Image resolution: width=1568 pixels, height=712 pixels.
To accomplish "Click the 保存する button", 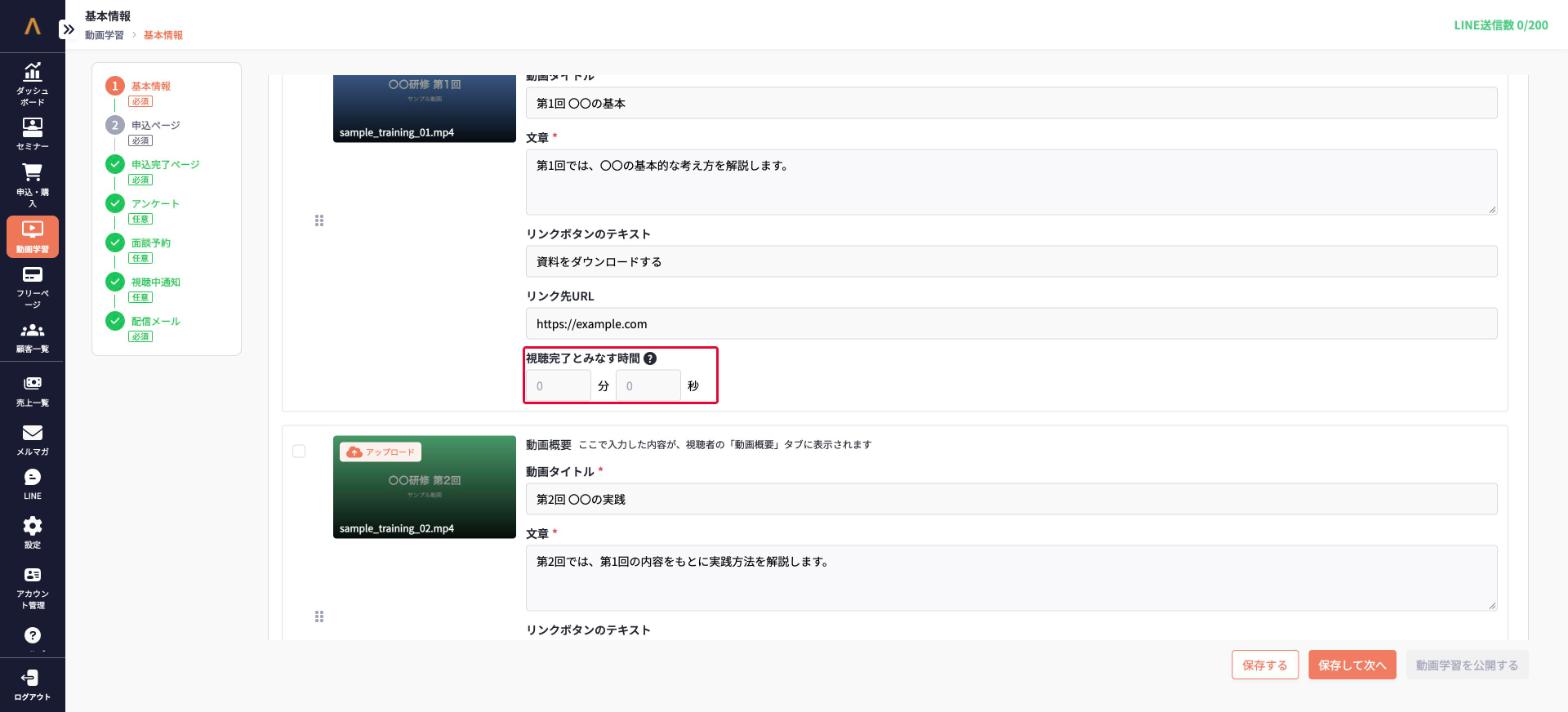I will 1265,665.
